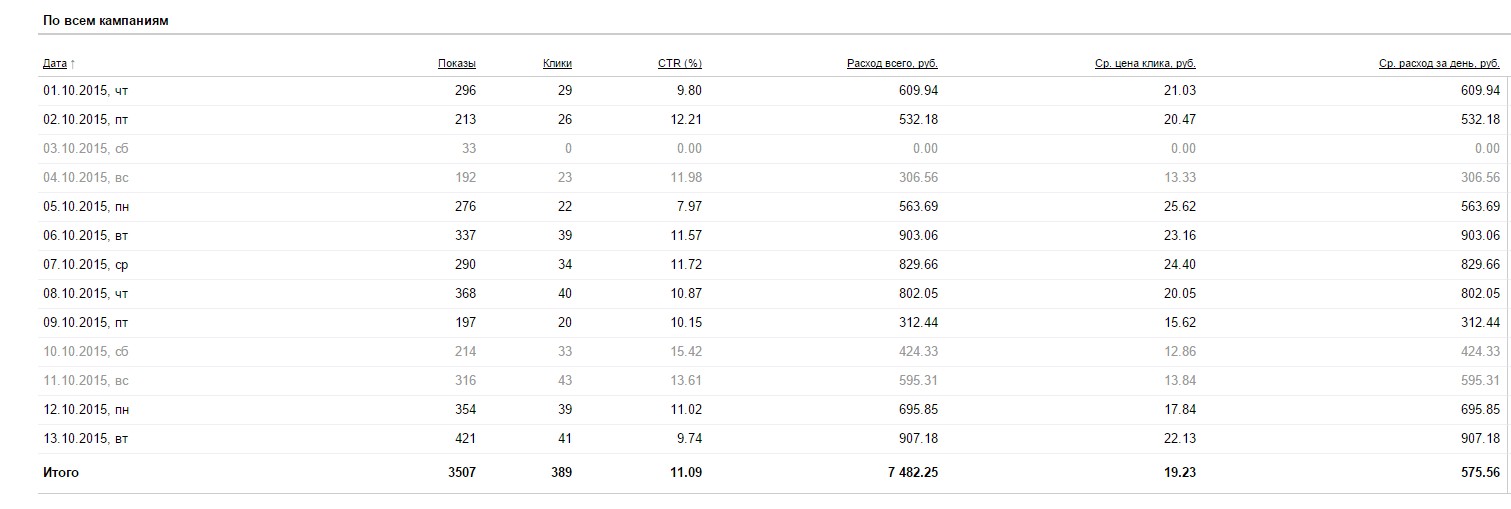Sort by Ср. расход за день header
The image size is (1511, 509).
(x=1439, y=64)
